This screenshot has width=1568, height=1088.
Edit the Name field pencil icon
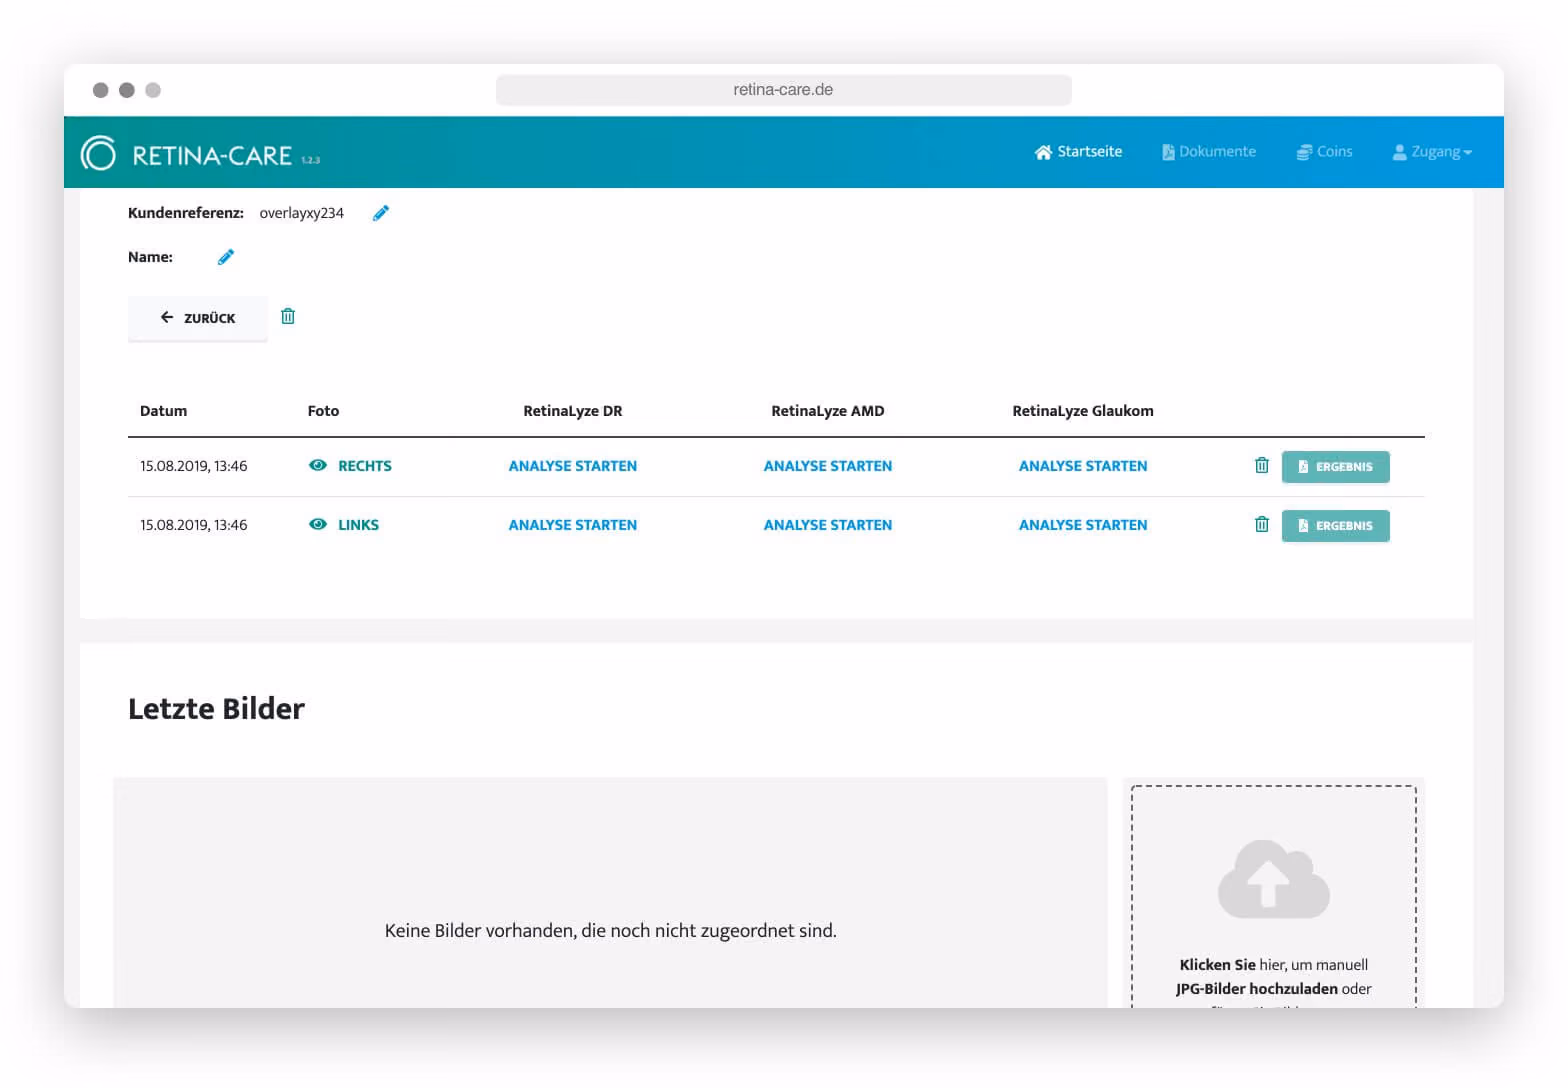pyautogui.click(x=226, y=257)
